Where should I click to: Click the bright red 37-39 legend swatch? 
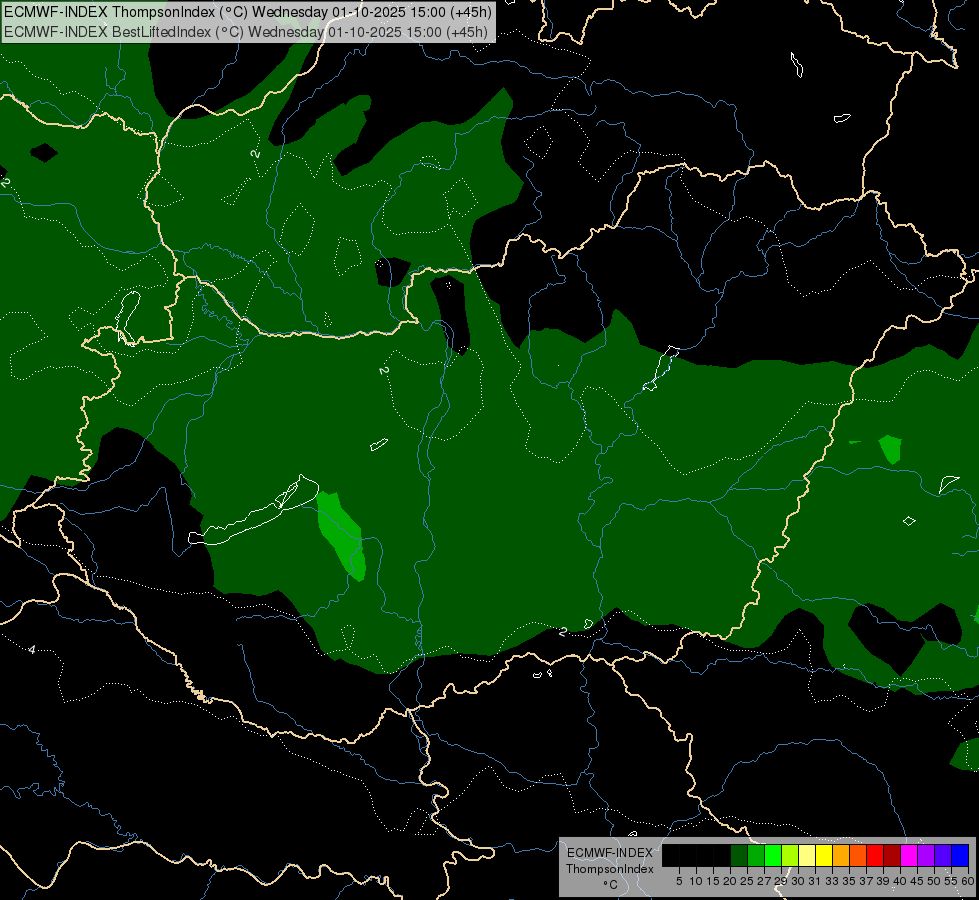pos(875,855)
